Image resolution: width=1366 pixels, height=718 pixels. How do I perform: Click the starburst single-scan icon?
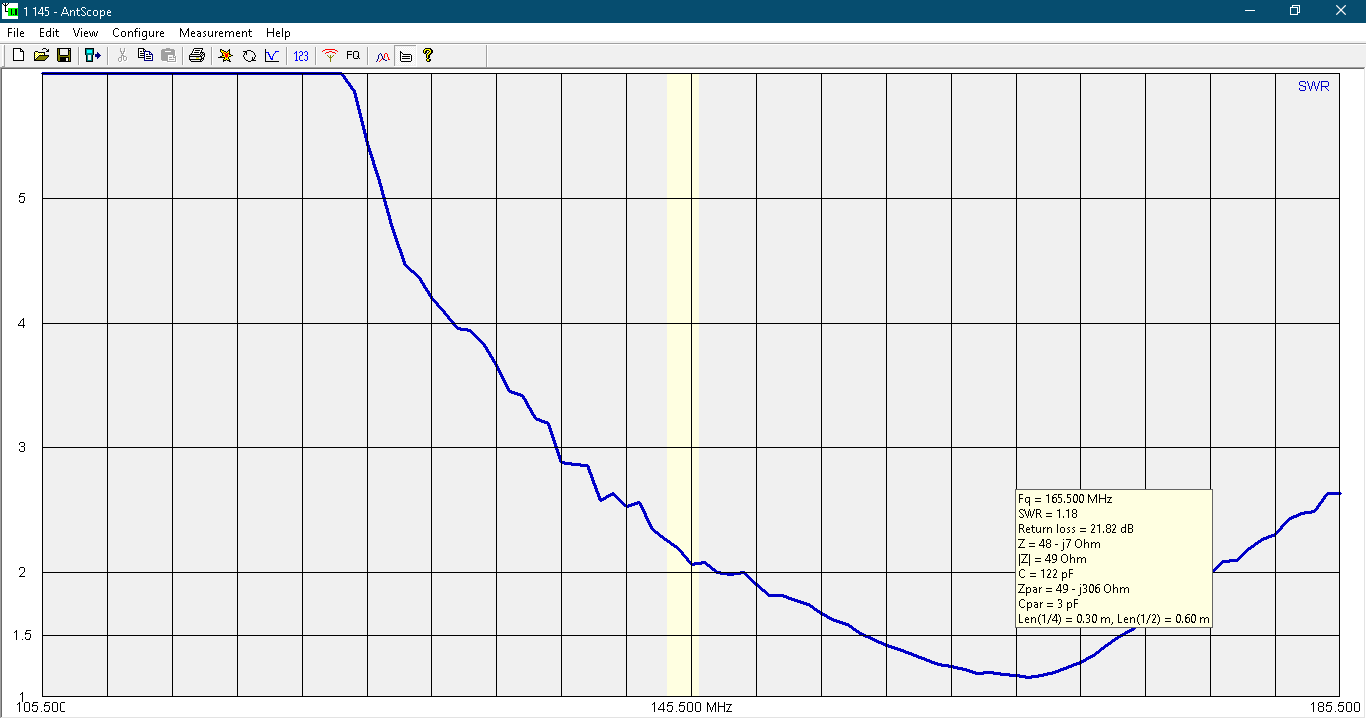click(226, 56)
